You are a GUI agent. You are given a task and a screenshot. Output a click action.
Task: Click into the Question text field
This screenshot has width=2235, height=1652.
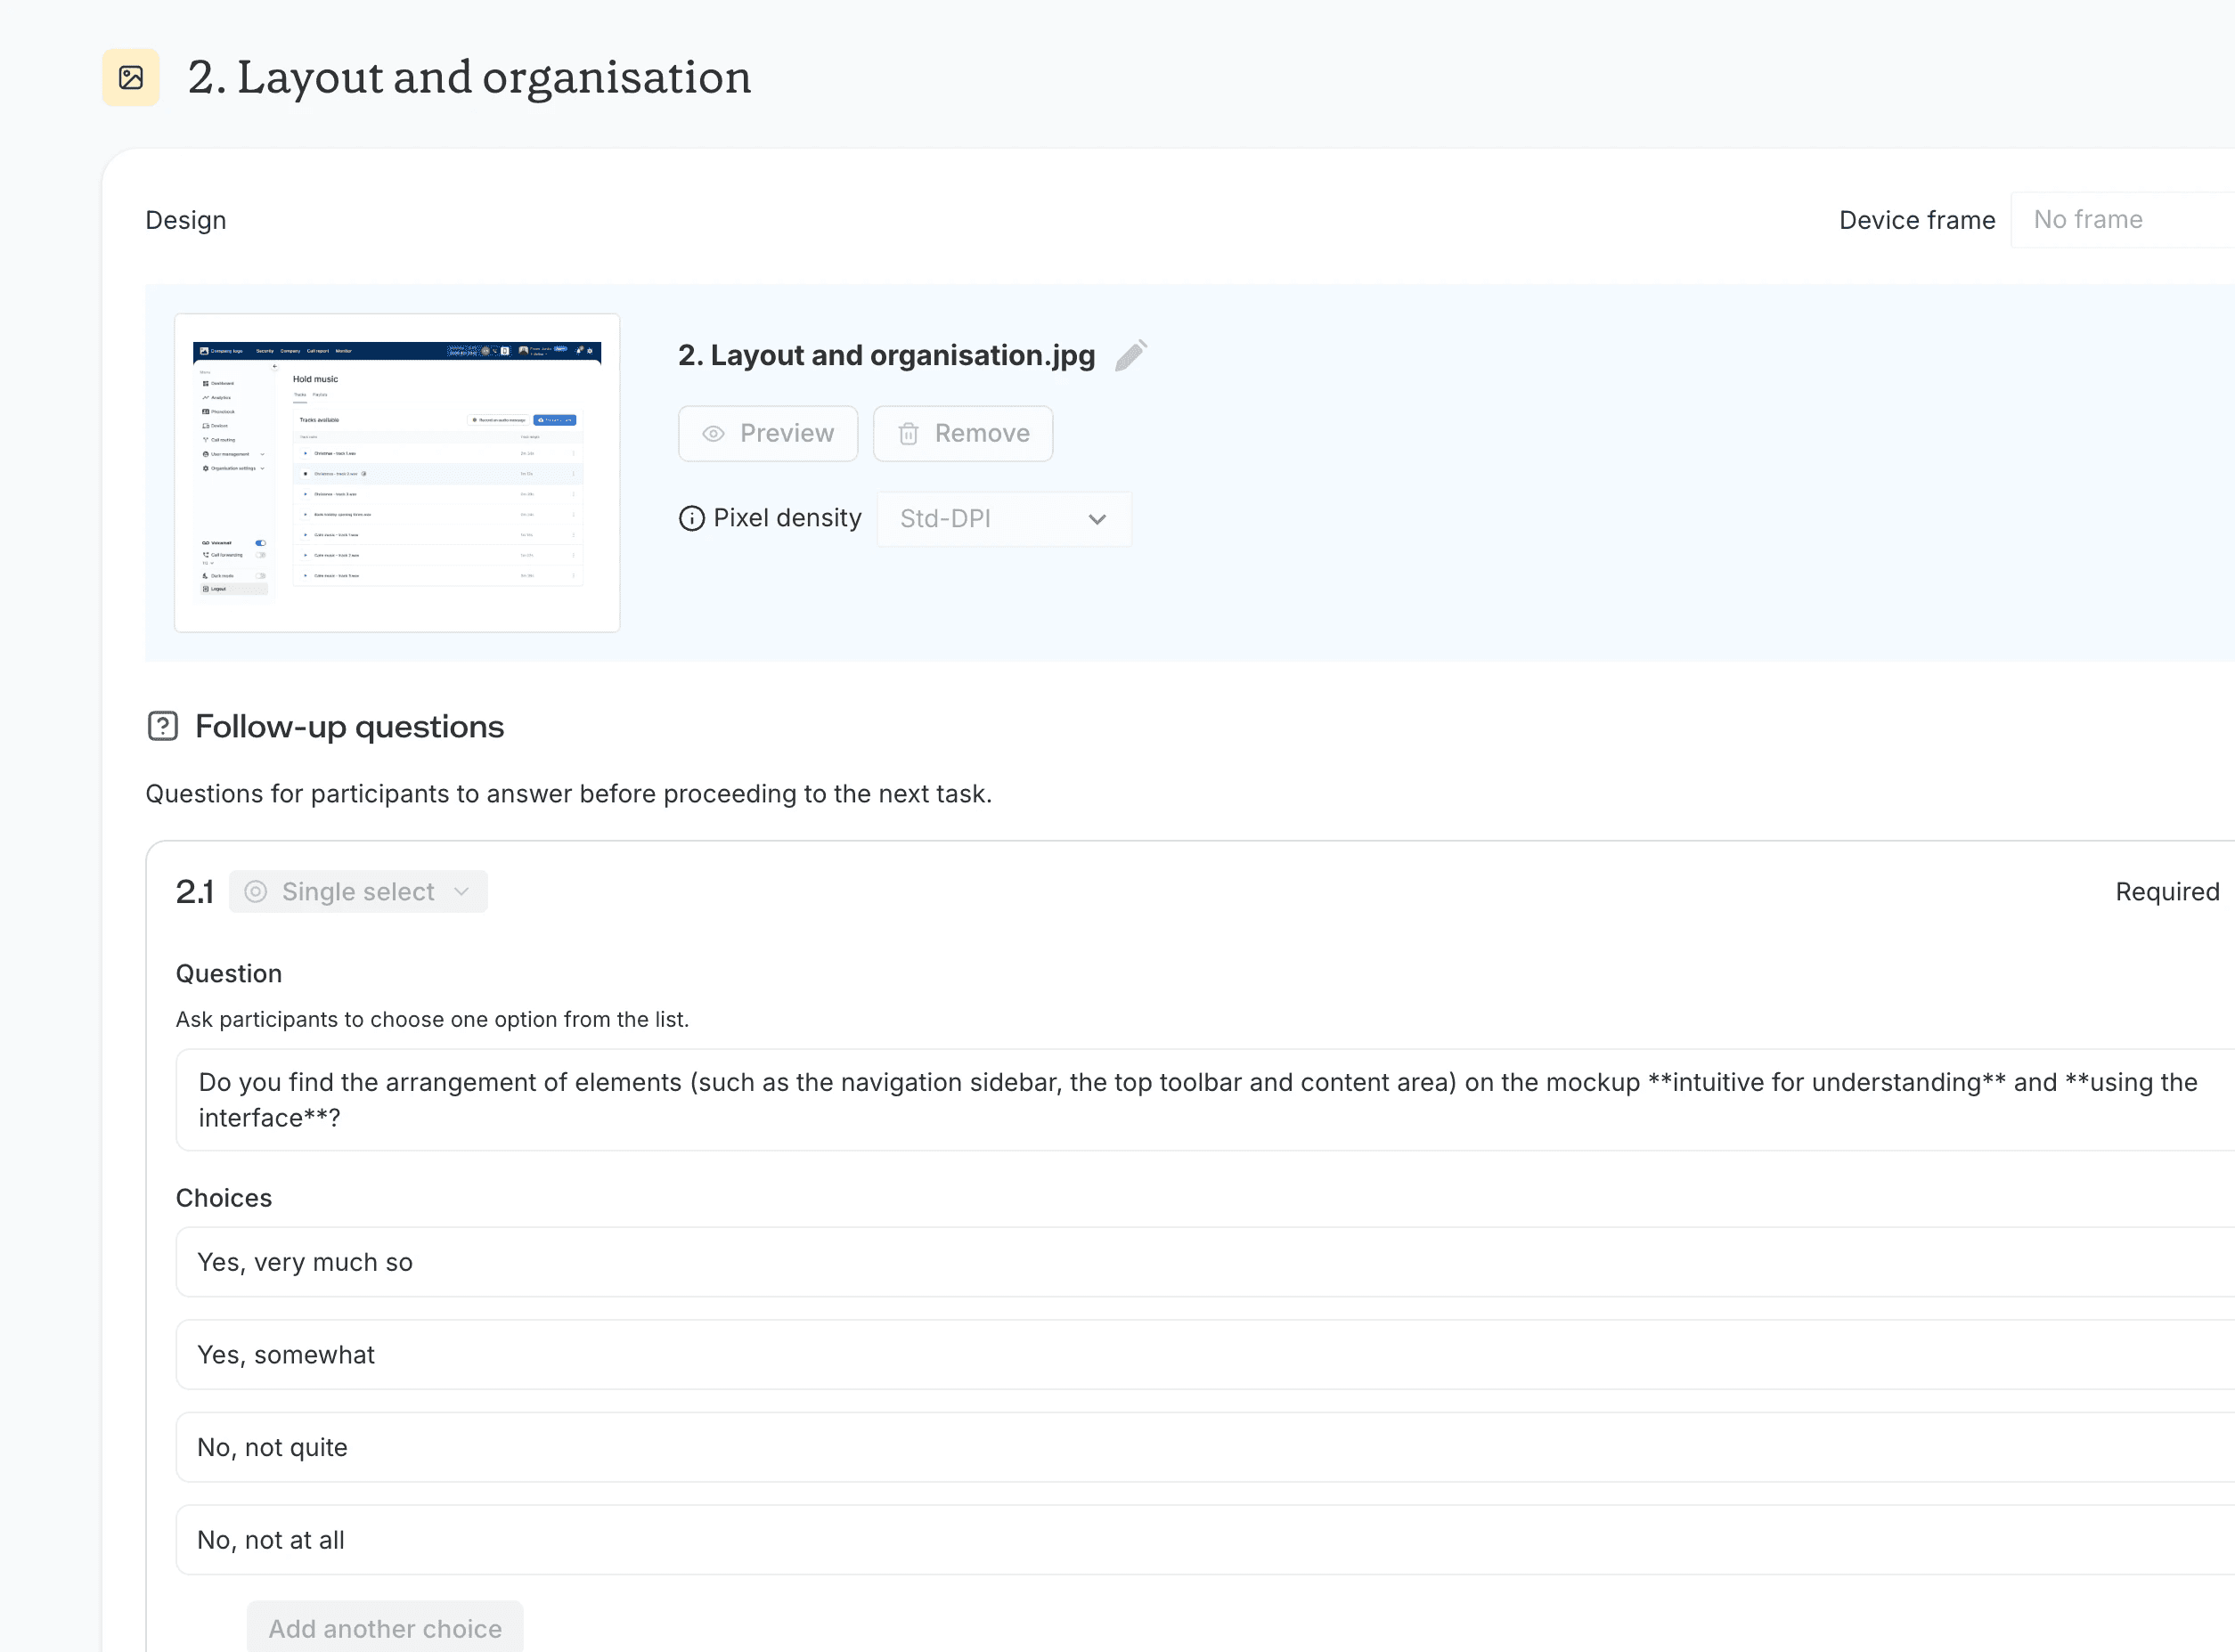(x=1200, y=1099)
